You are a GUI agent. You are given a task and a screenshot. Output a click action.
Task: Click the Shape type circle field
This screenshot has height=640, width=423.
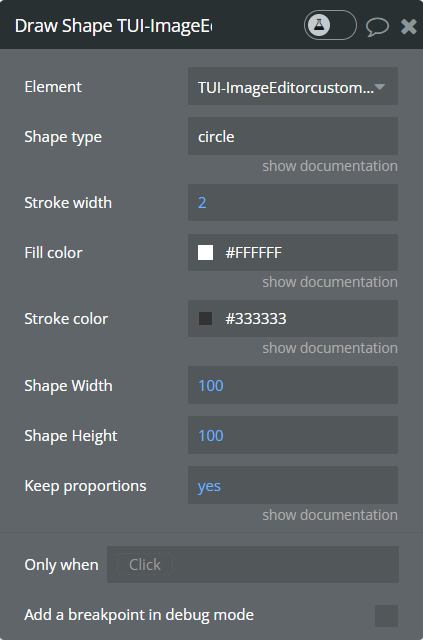tap(293, 136)
